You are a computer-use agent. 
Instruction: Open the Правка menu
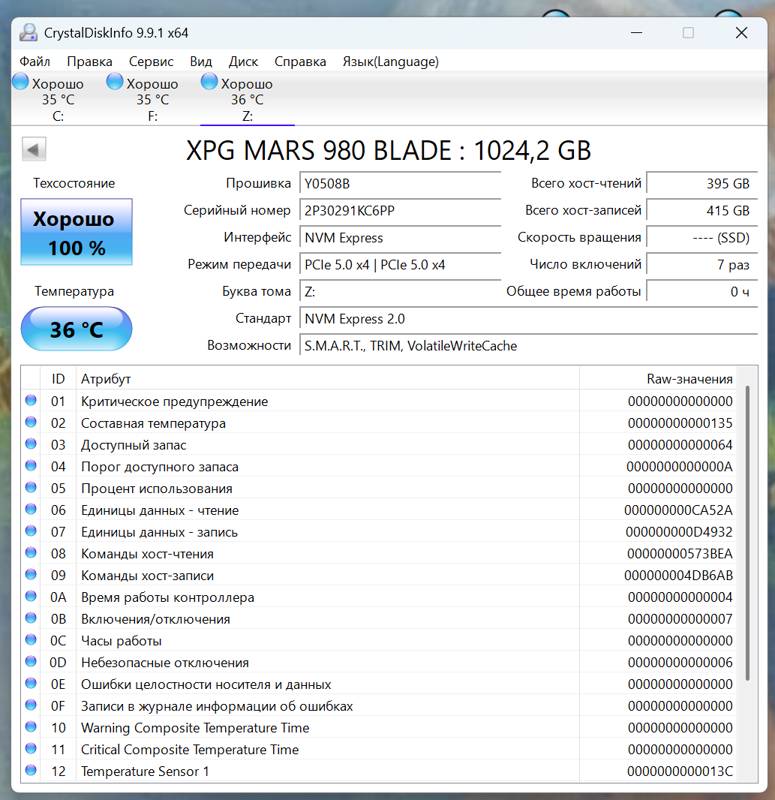coord(89,62)
